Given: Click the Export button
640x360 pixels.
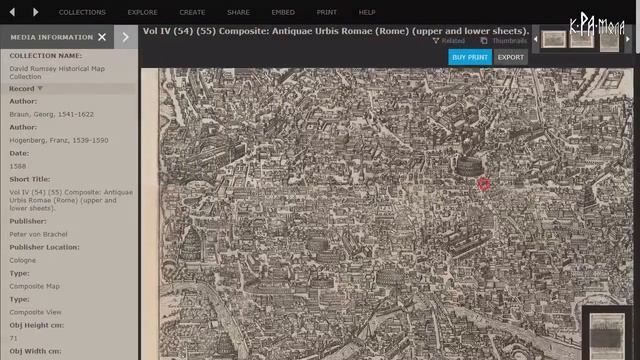Looking at the screenshot, I should (x=511, y=57).
